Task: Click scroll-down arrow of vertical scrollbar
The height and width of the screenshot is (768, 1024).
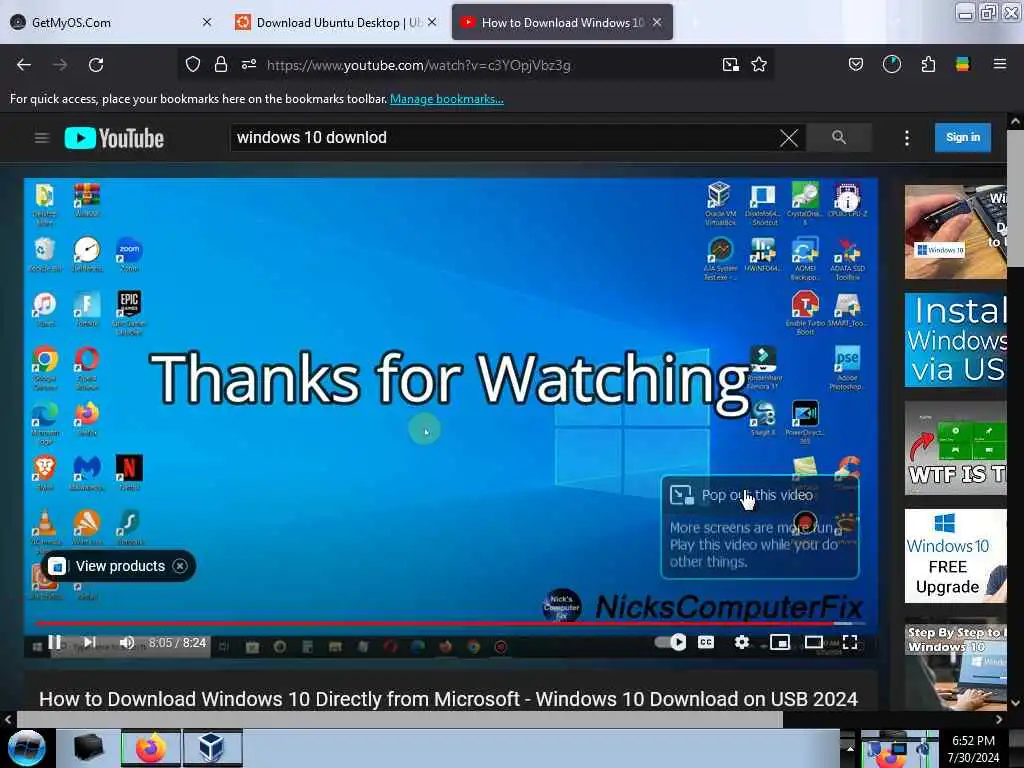Action: 1015,703
